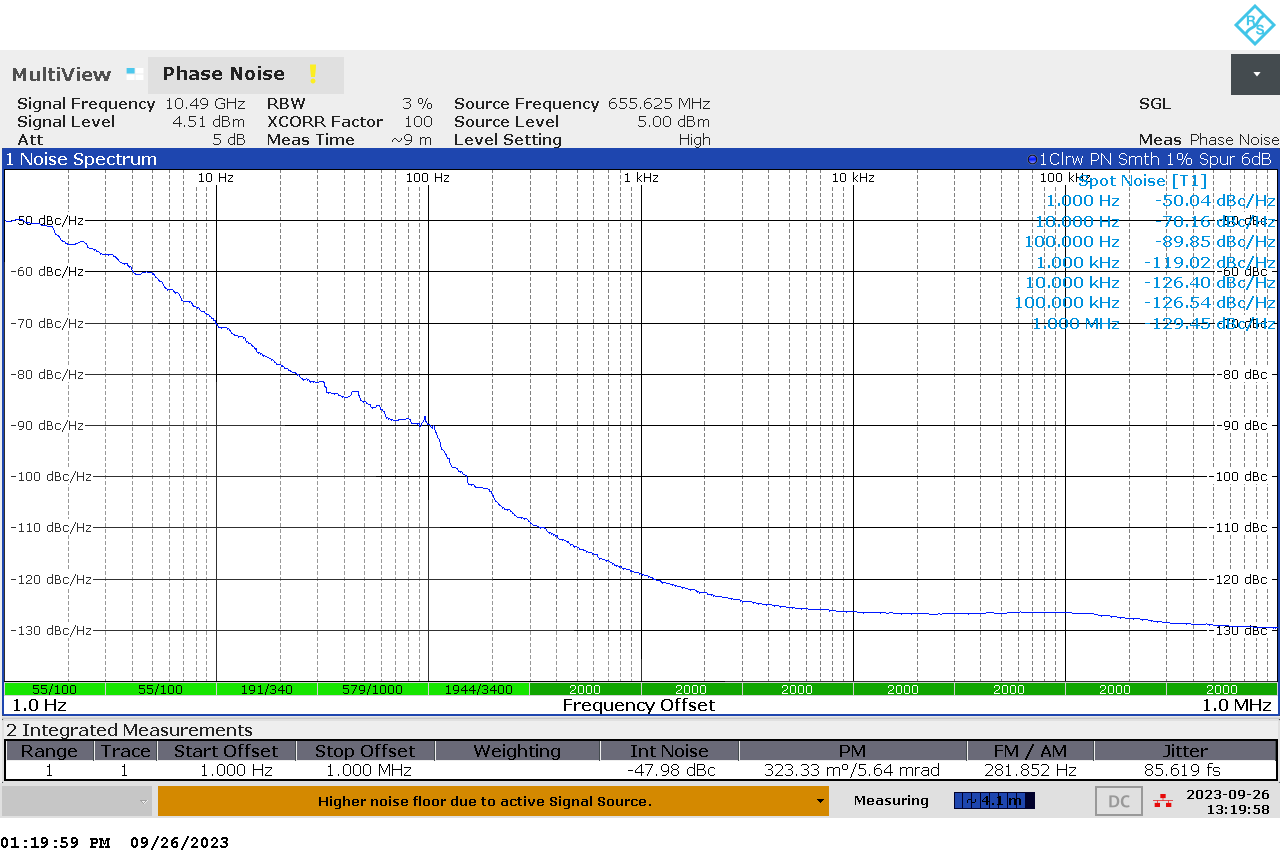
Task: Click the Source Level 5.00 dBm value
Action: pos(673,122)
